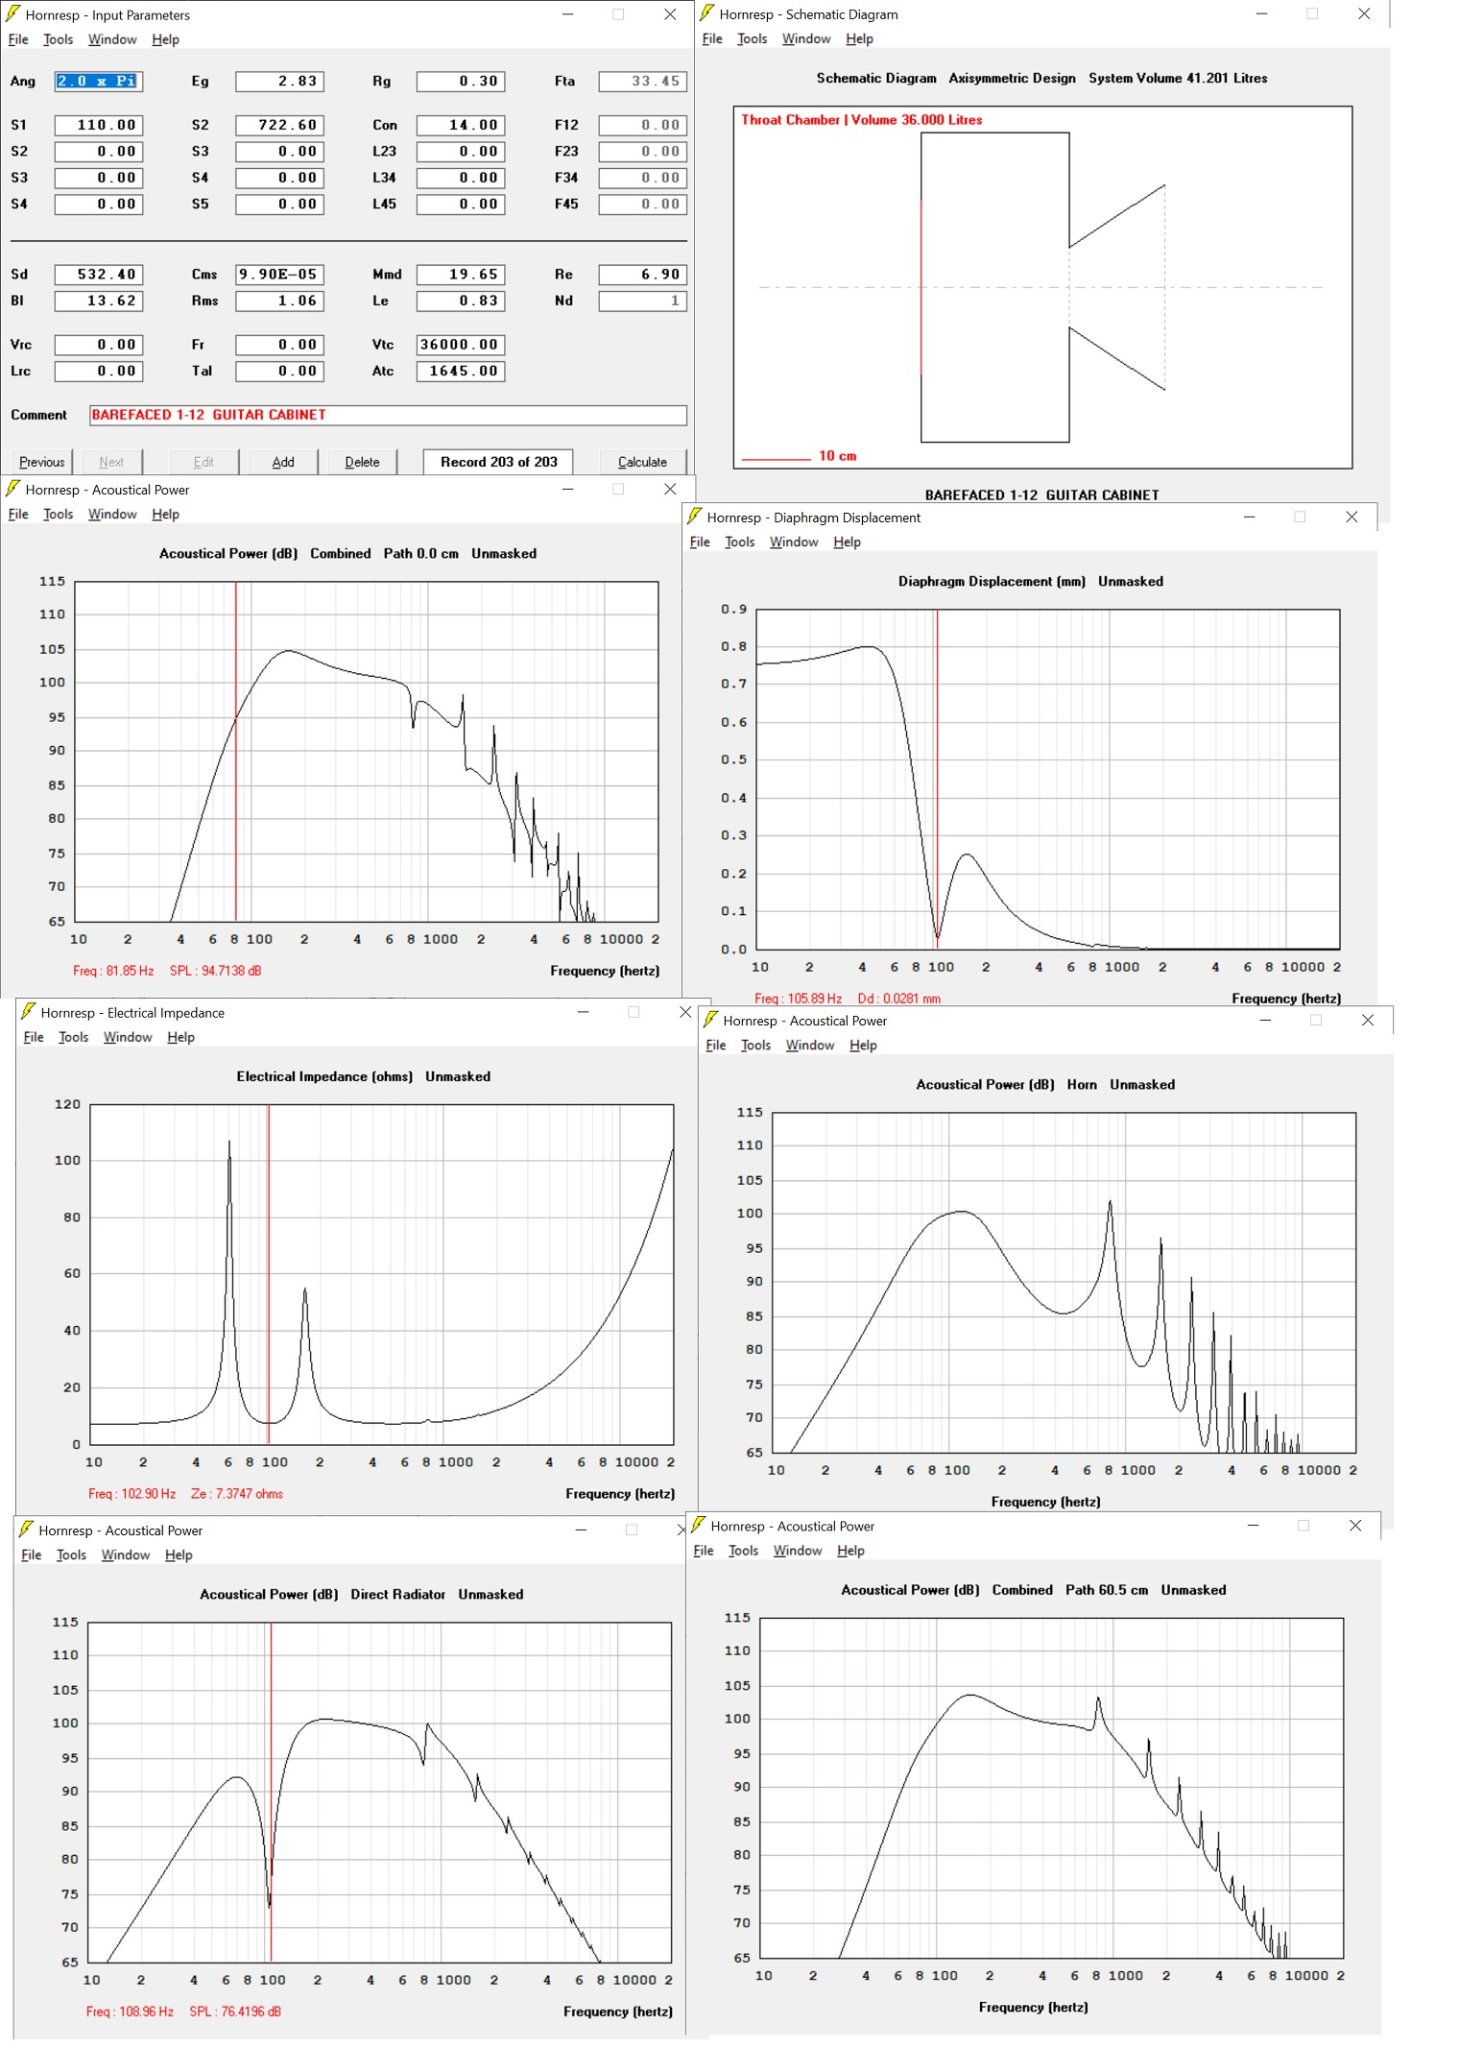
Task: Click the Le field showing 0.83
Action: 461,300
